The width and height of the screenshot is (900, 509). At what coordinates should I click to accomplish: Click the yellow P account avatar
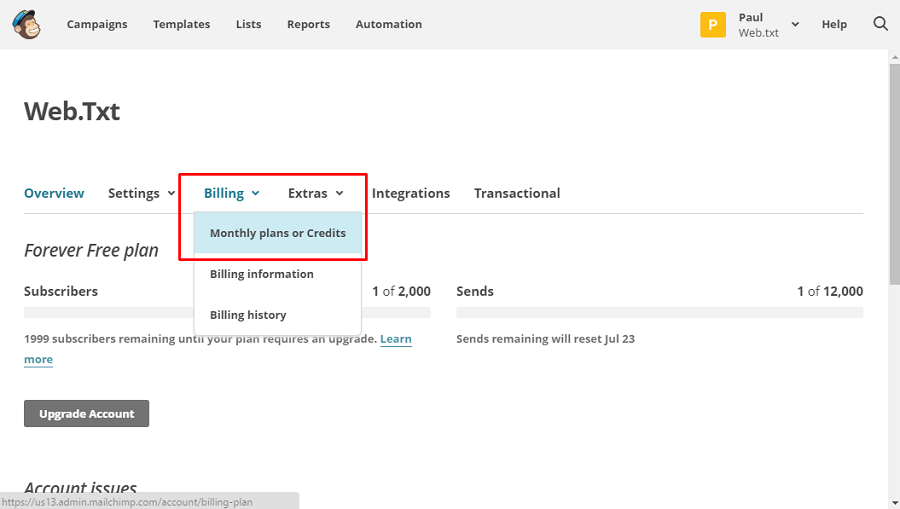pyautogui.click(x=713, y=25)
